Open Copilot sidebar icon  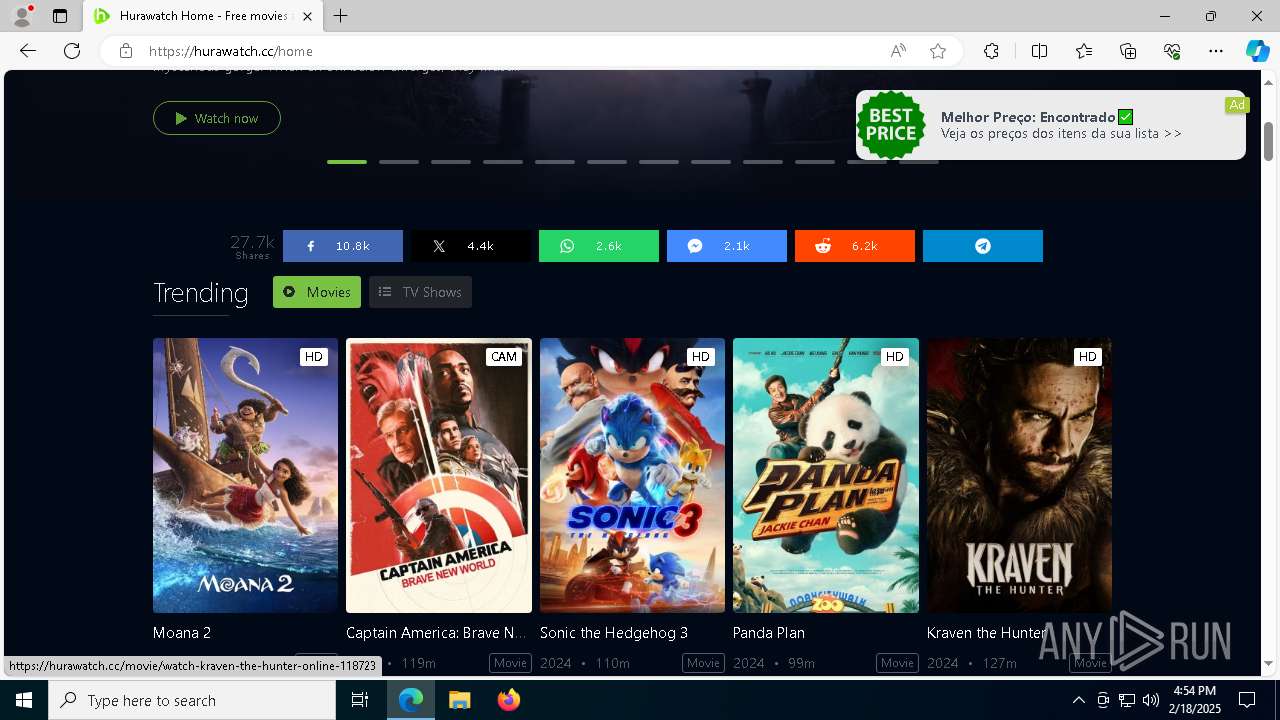tap(1257, 51)
